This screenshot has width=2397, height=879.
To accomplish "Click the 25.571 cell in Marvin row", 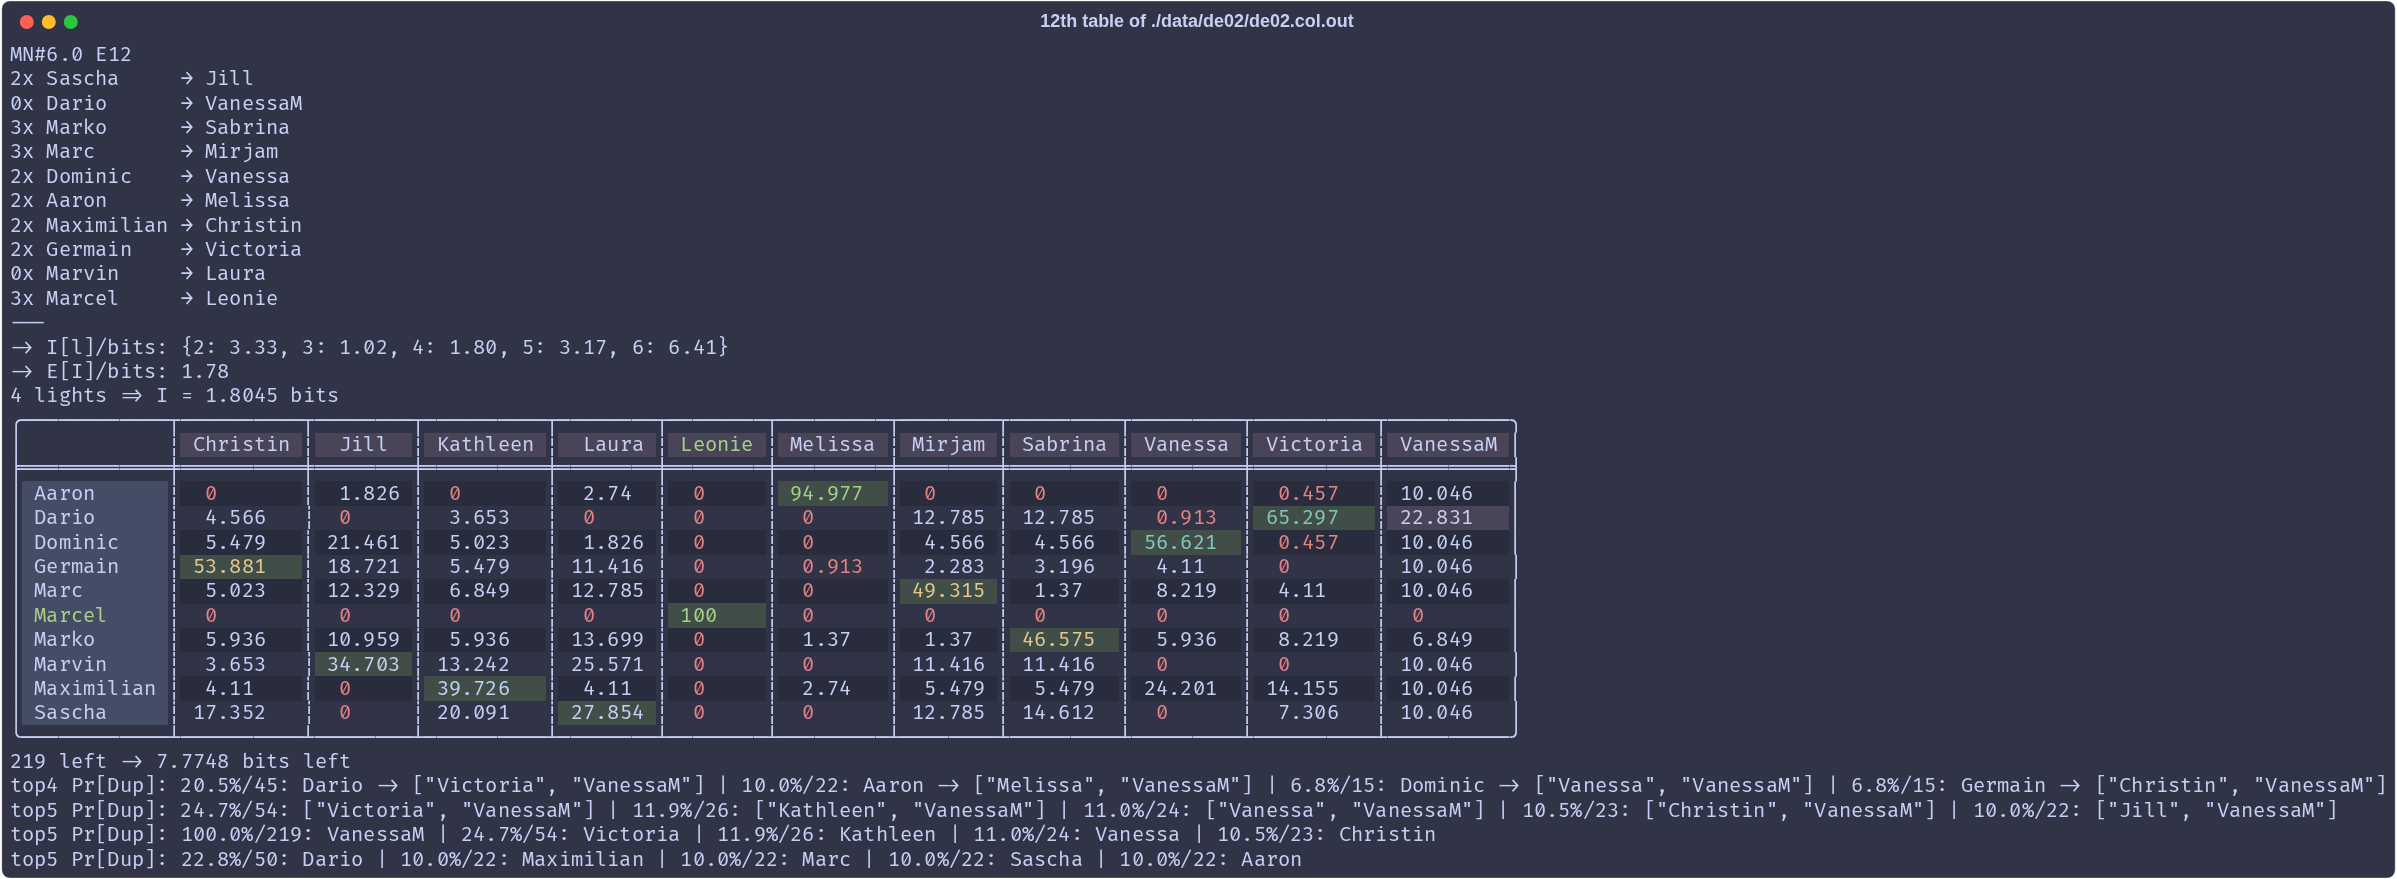I will (607, 664).
